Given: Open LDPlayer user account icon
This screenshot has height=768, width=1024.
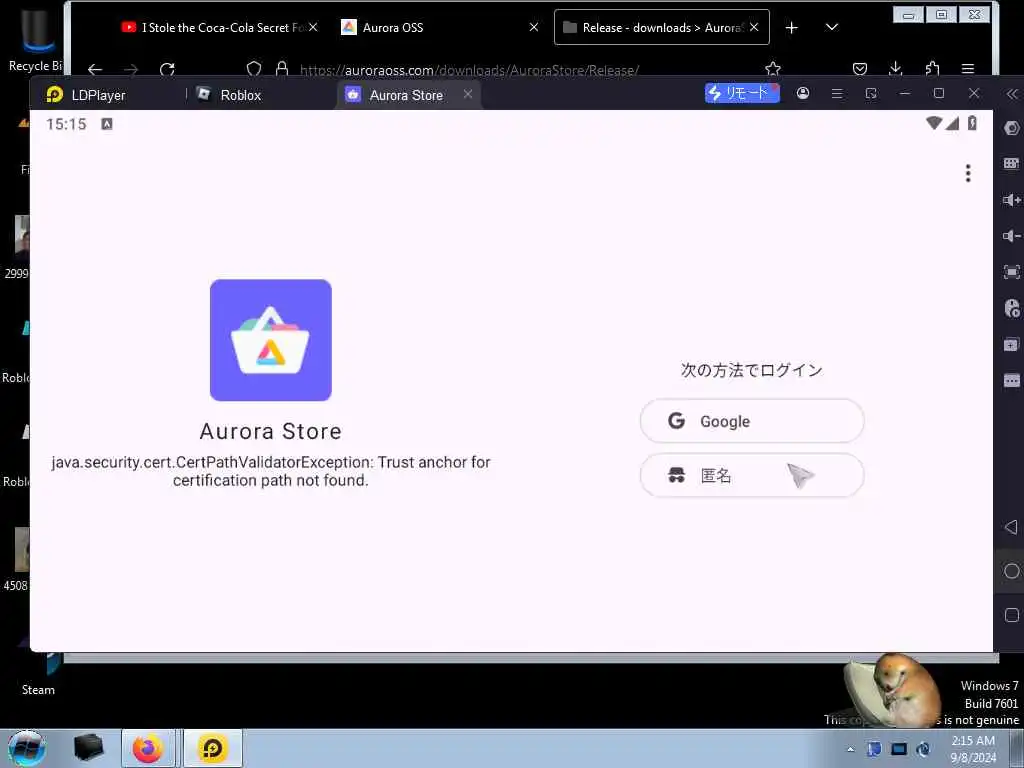Looking at the screenshot, I should tap(803, 93).
